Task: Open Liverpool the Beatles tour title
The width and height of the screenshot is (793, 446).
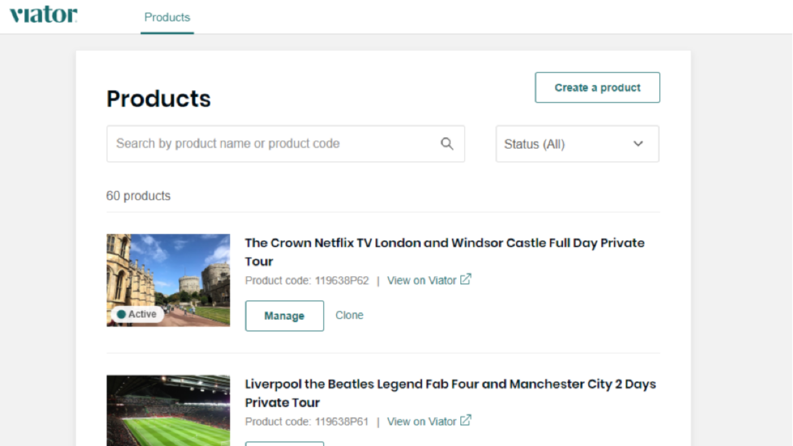Action: click(450, 393)
